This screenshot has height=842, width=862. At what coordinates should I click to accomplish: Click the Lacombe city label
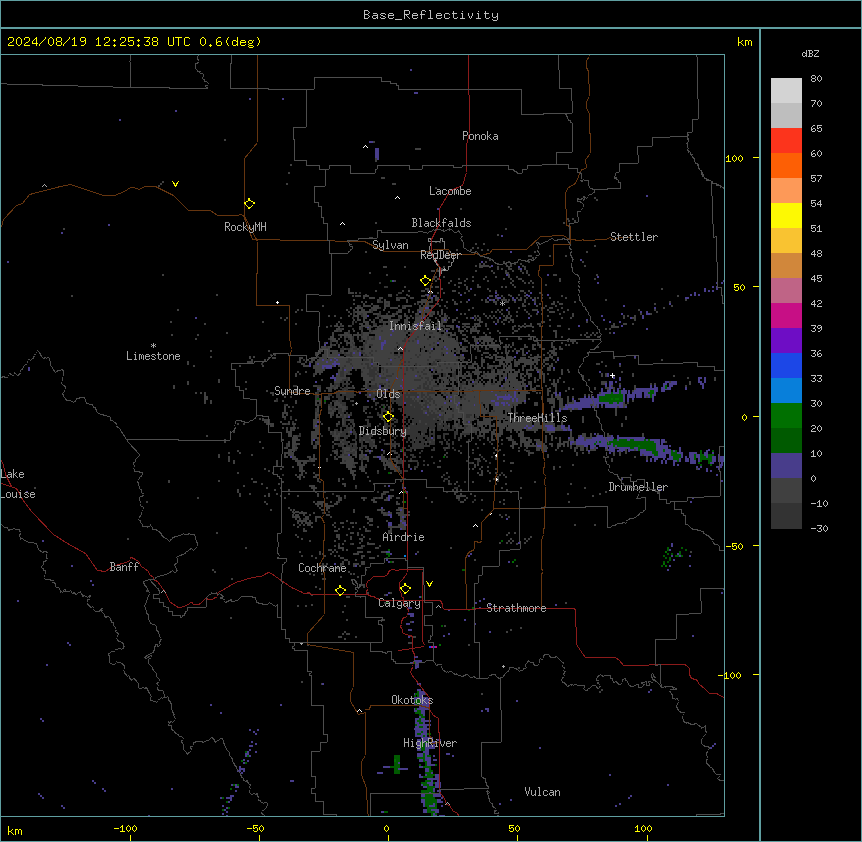click(450, 191)
